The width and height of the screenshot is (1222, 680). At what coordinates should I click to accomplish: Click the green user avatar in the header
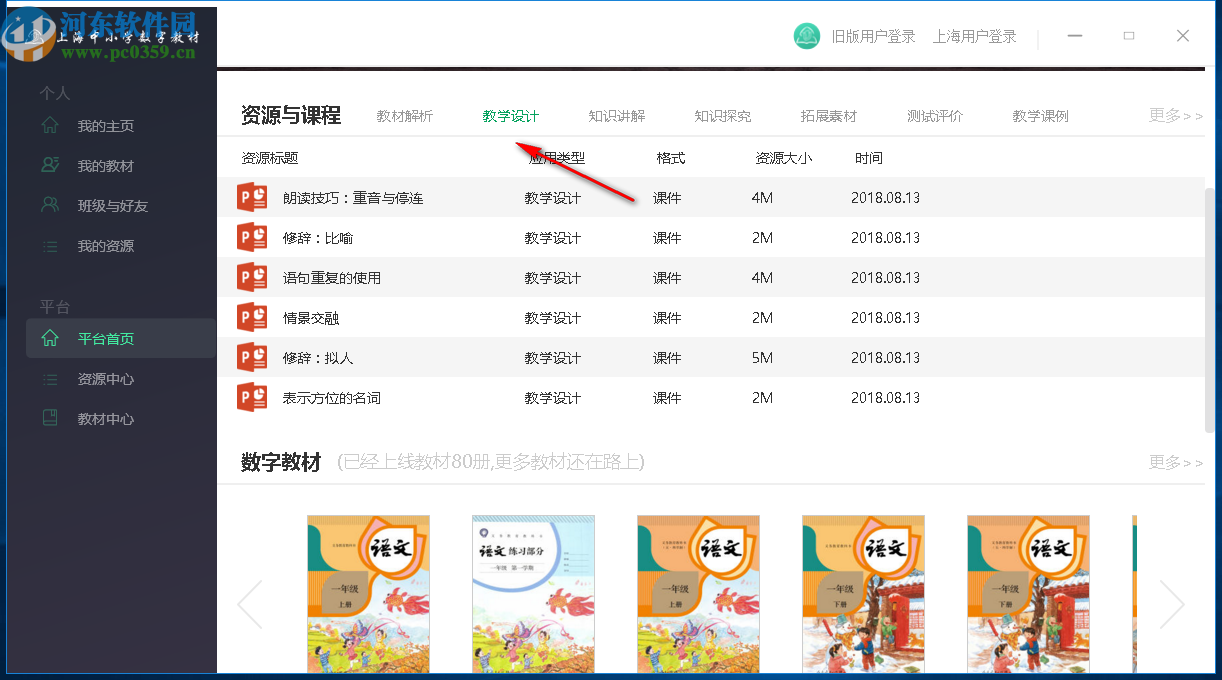click(806, 35)
